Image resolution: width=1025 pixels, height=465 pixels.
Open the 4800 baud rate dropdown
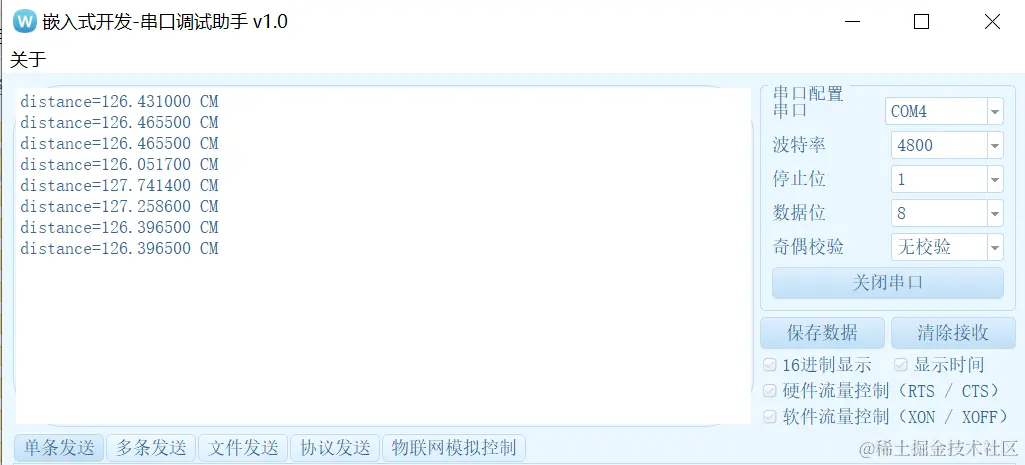947,145
